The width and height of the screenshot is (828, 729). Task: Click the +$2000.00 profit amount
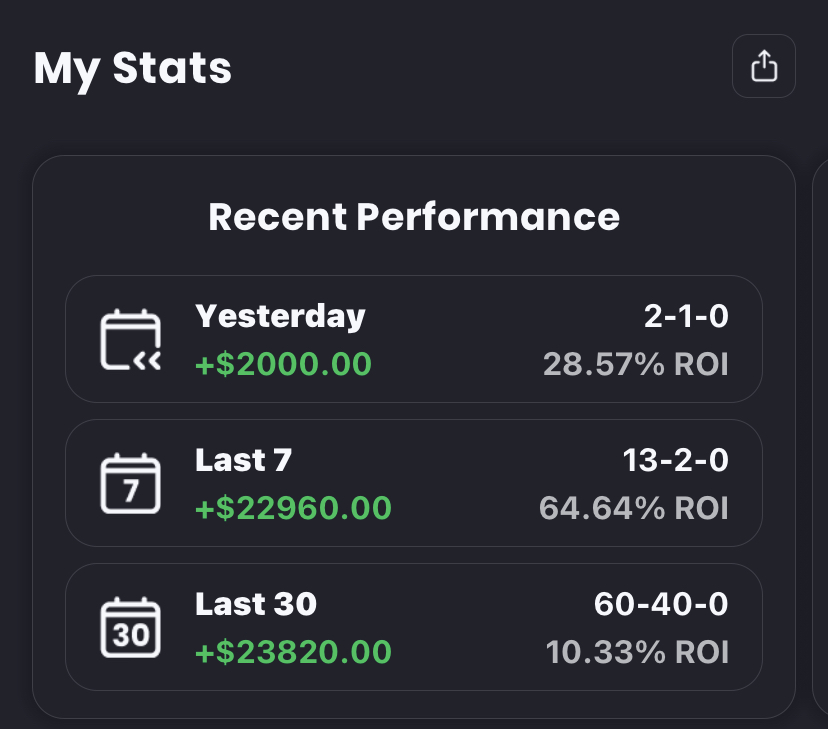pyautogui.click(x=283, y=364)
